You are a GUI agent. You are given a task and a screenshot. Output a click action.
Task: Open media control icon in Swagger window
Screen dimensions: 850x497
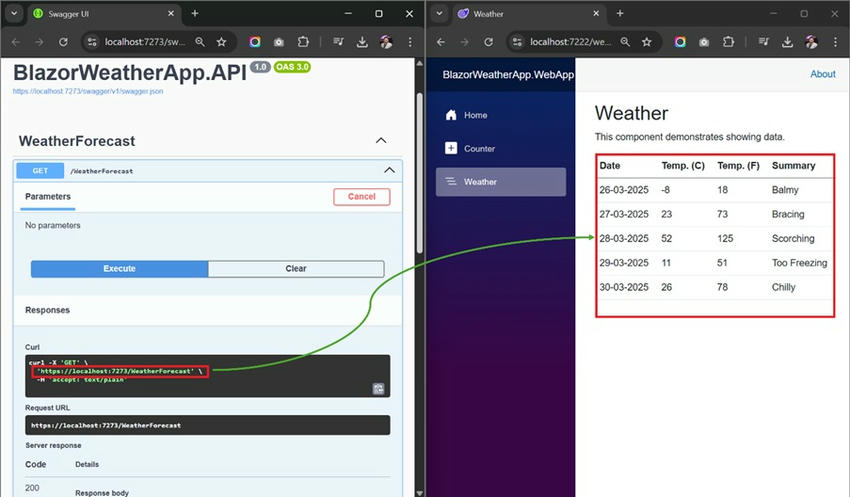coord(338,42)
